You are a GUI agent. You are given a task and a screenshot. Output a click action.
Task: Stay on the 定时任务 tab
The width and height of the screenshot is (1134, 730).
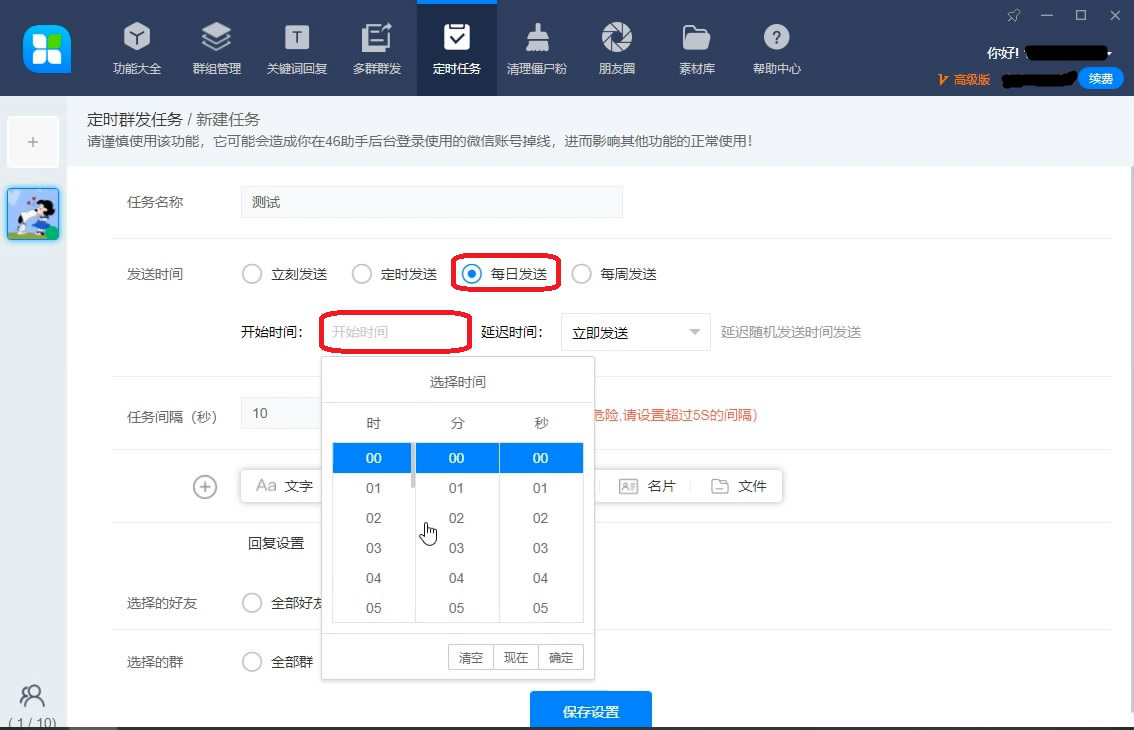coord(456,47)
